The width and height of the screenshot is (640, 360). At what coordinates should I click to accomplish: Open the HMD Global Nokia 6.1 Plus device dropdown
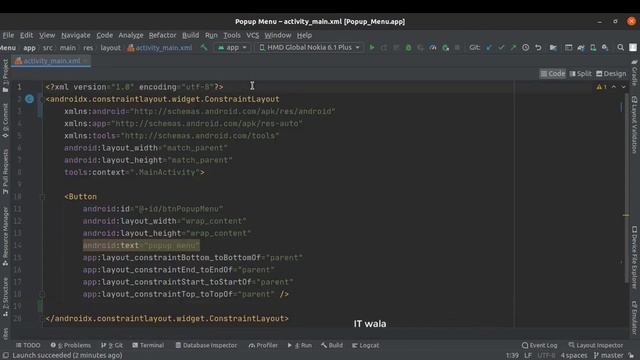[x=310, y=48]
